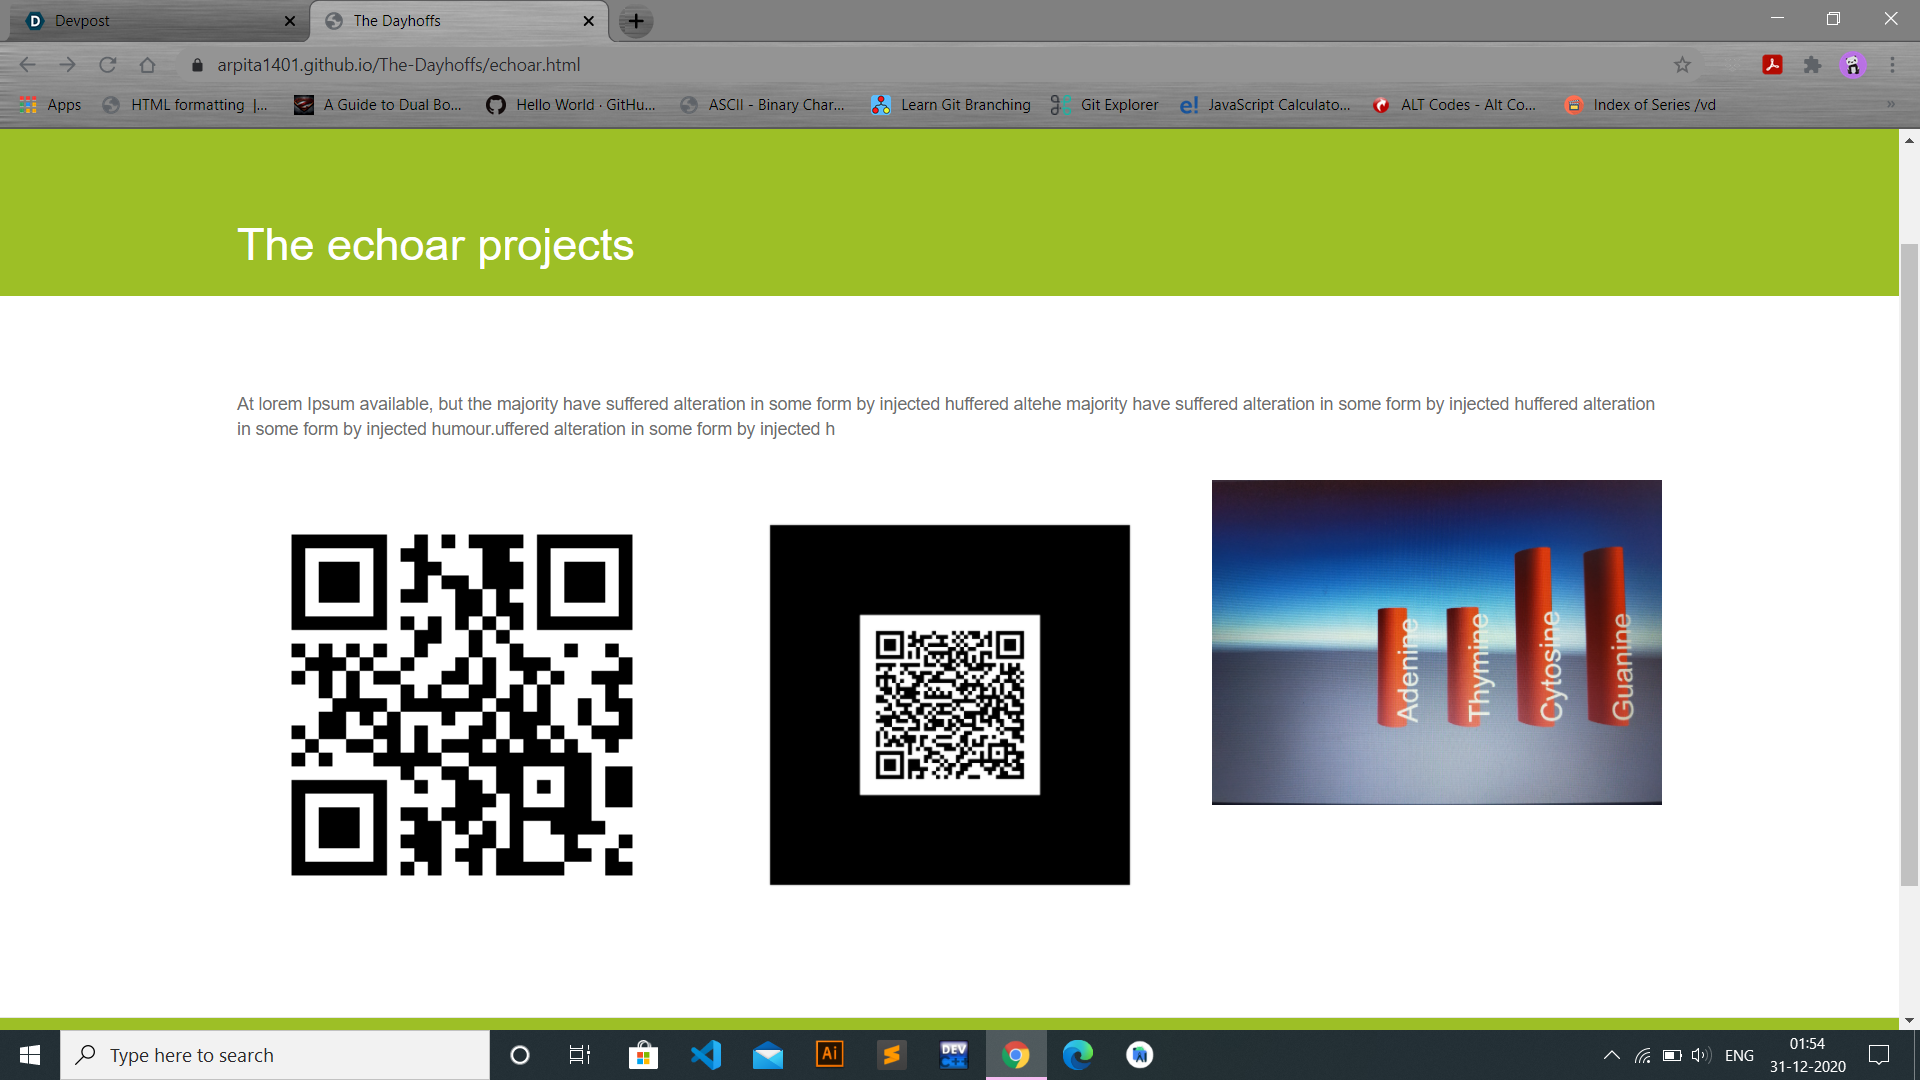Open Sublime Text from taskbar
This screenshot has height=1080, width=1920.
(892, 1055)
